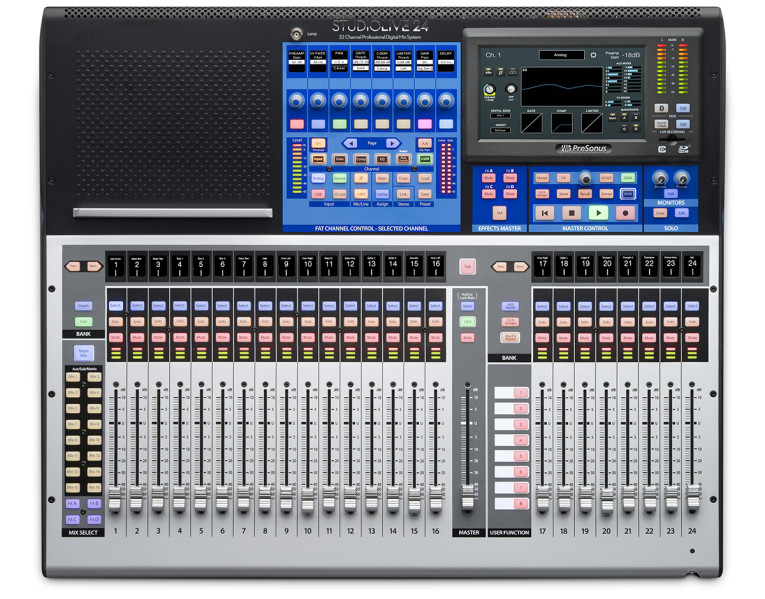Open the Digital Send selector on touchscreen

tap(500, 116)
